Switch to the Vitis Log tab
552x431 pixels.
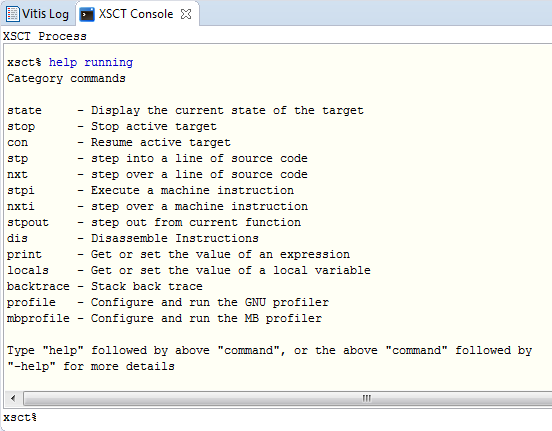pos(37,14)
